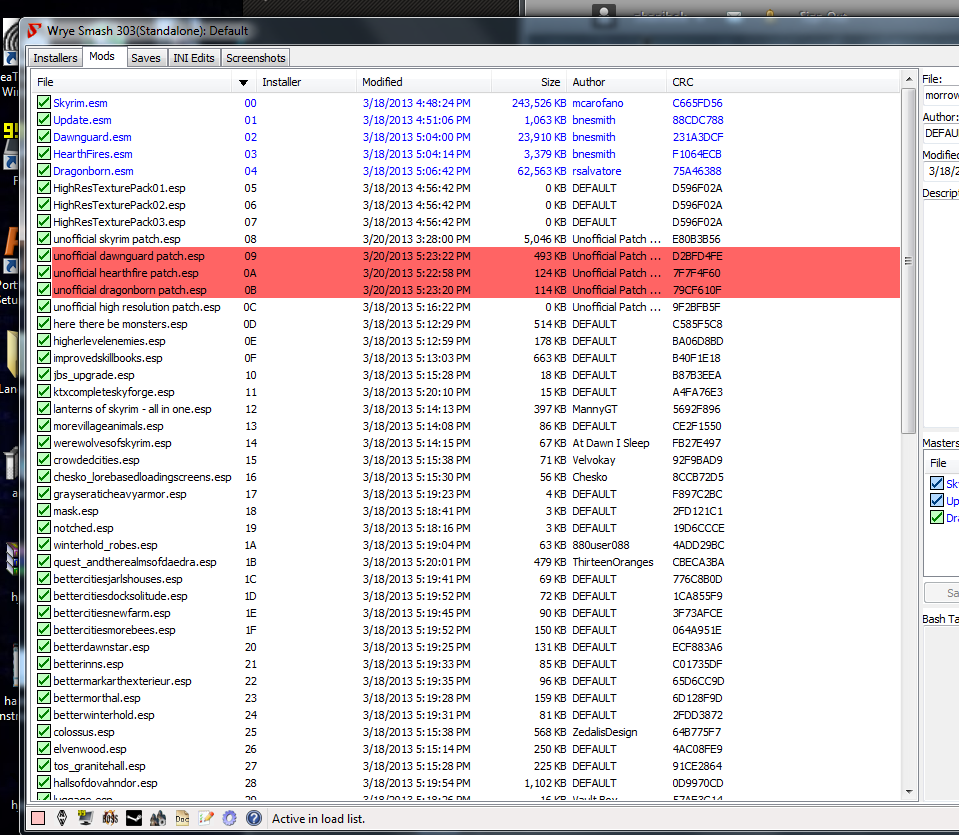959x835 pixels.
Task: Click the Modified date field in details panel
Action: tap(941, 171)
